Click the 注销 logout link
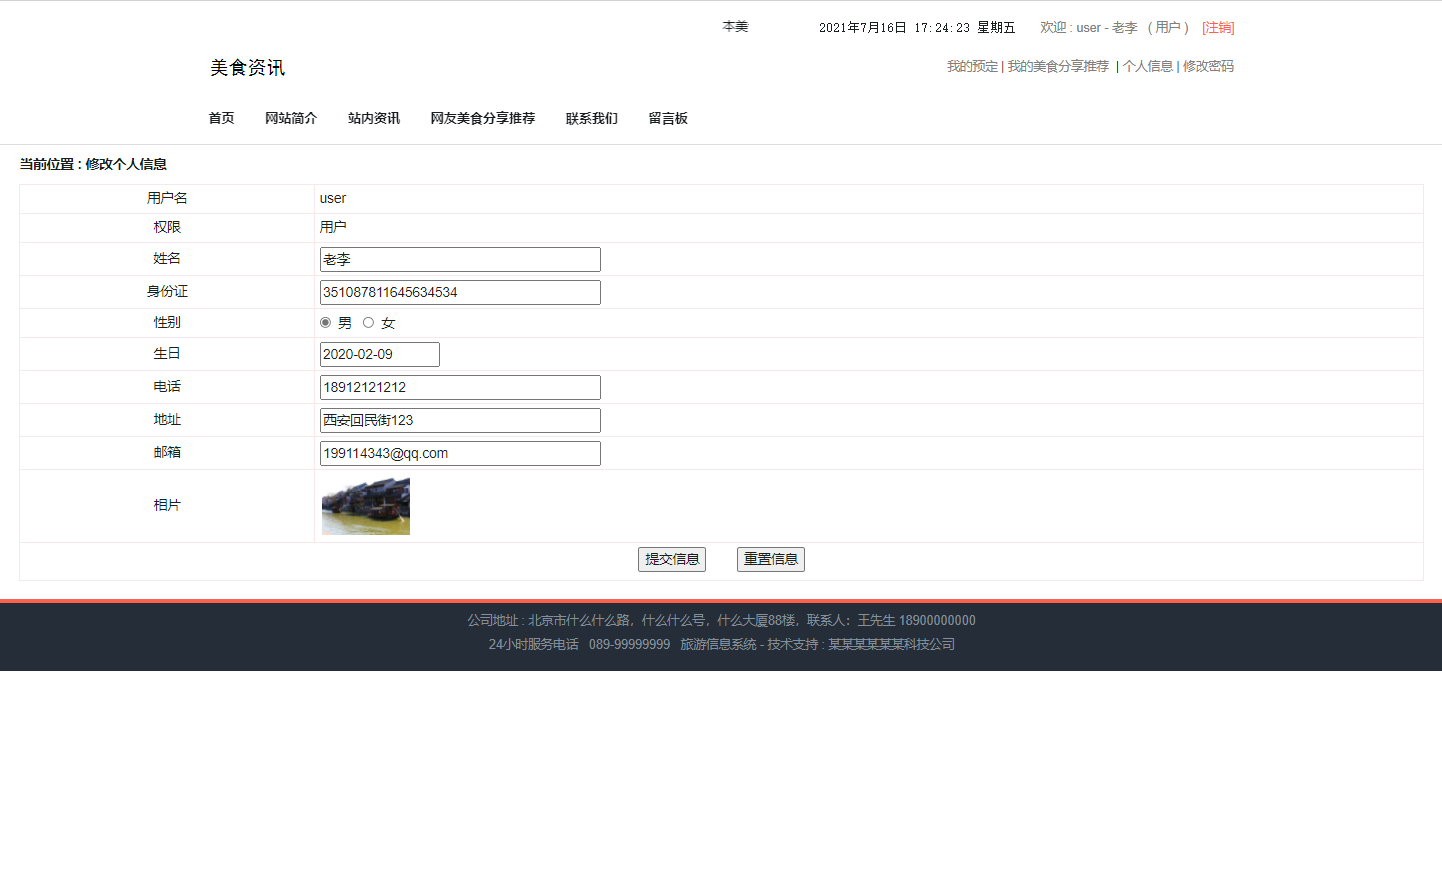 (x=1217, y=27)
